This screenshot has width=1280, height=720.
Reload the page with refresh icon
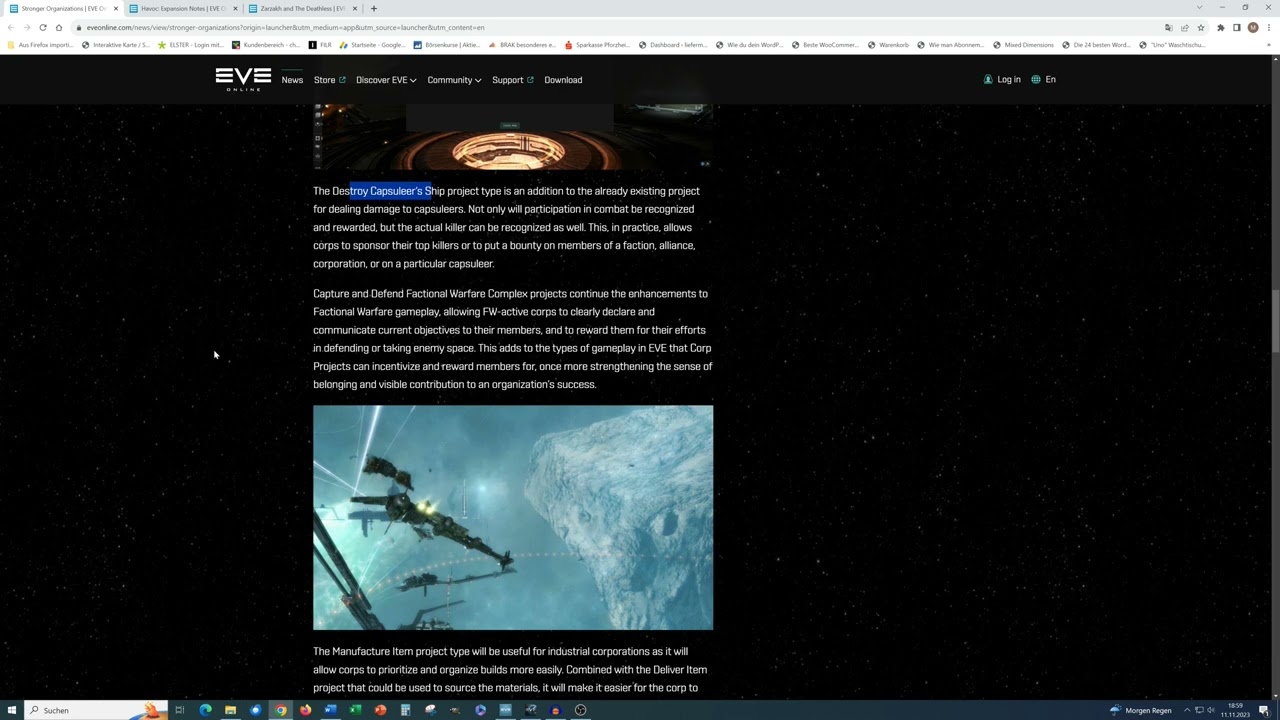click(43, 27)
